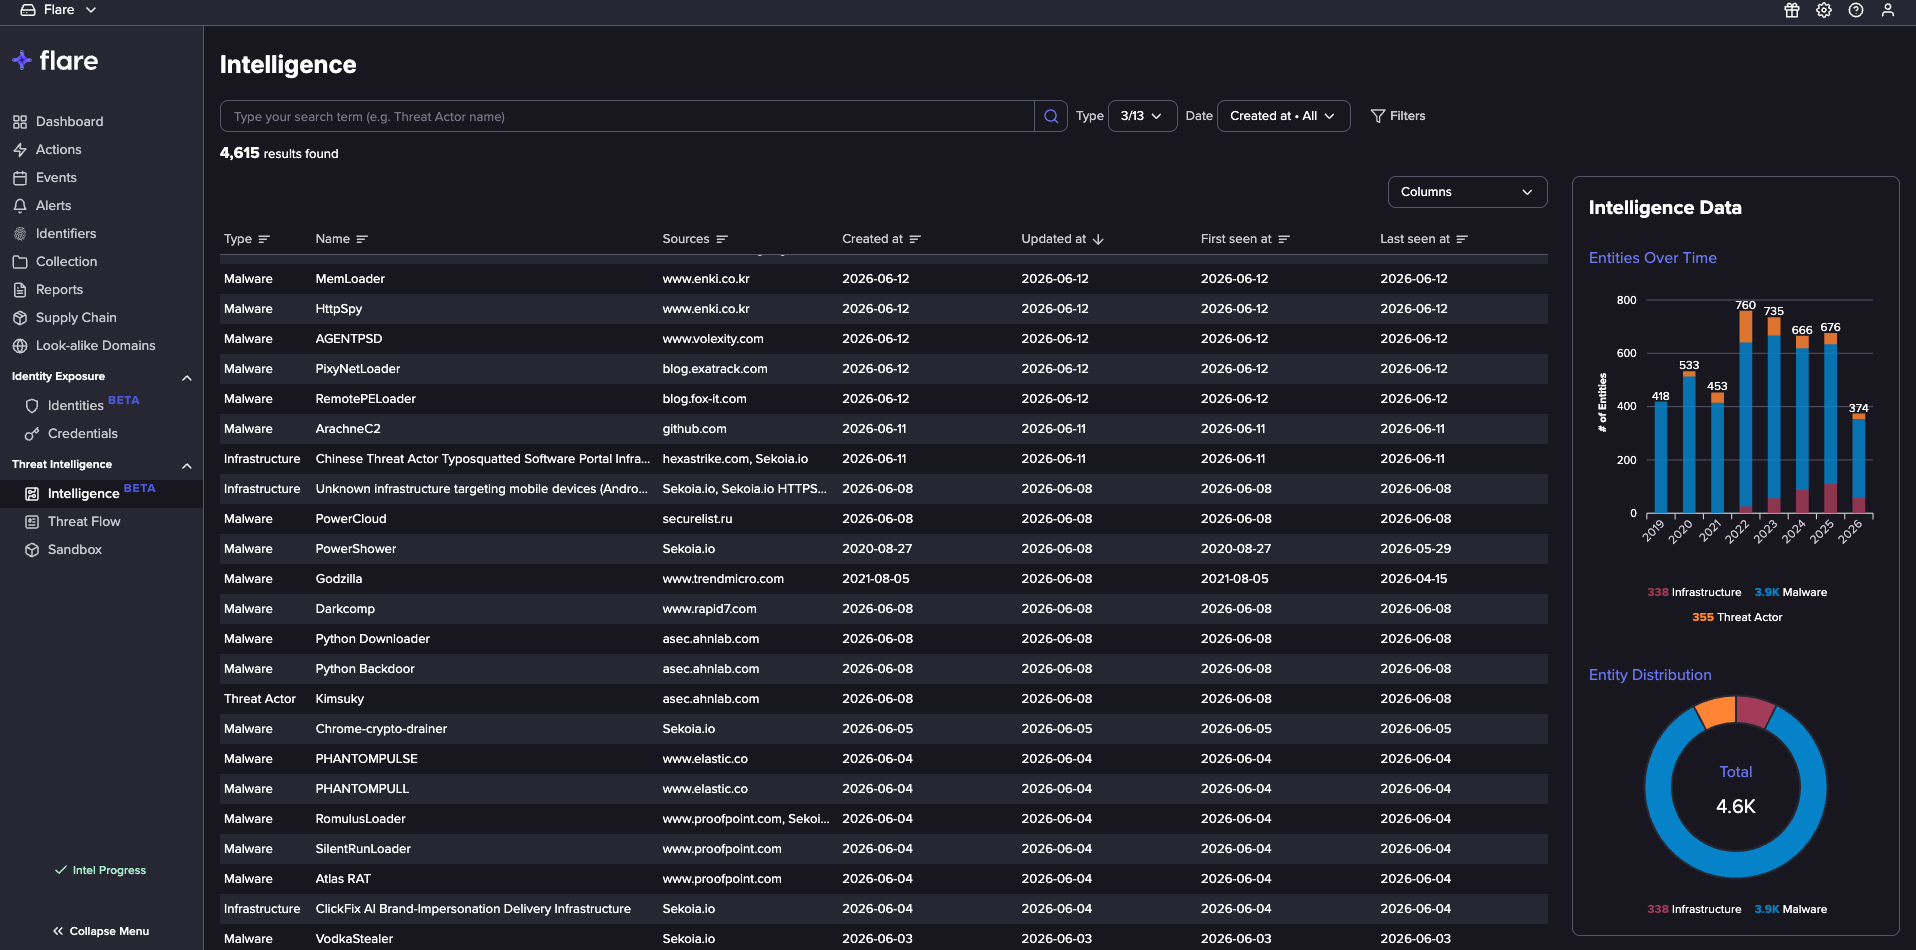Open the help question mark icon

tap(1856, 10)
